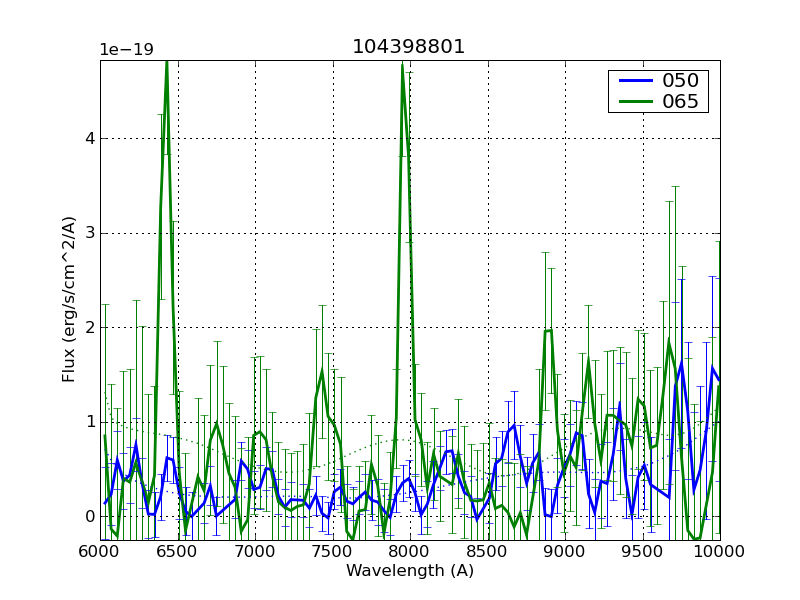Click the 8000 x-axis tick label
Screen dimensions: 800x600
410,551
